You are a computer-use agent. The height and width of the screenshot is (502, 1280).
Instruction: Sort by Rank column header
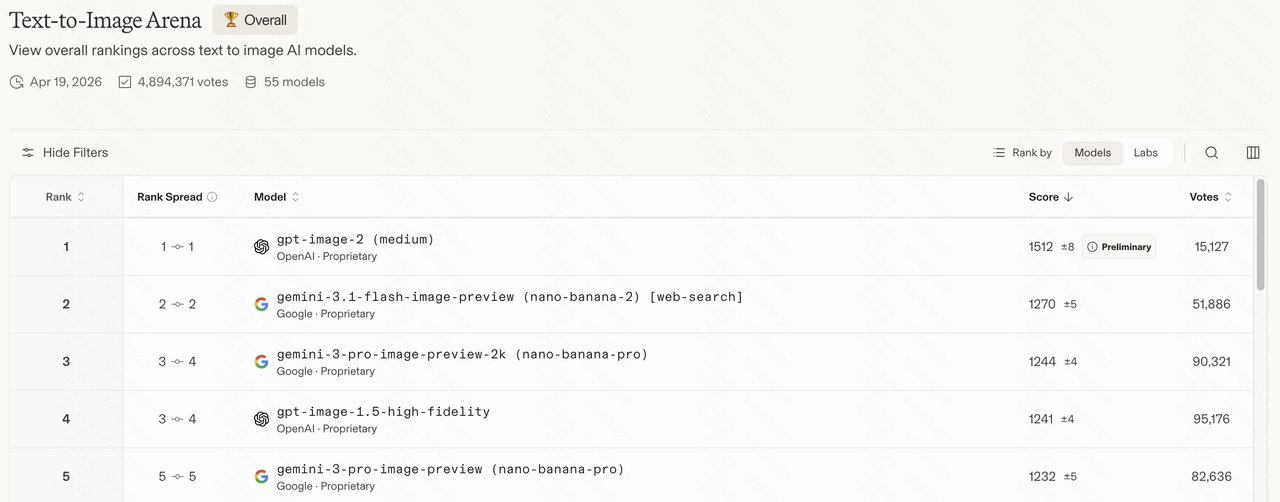click(65, 197)
